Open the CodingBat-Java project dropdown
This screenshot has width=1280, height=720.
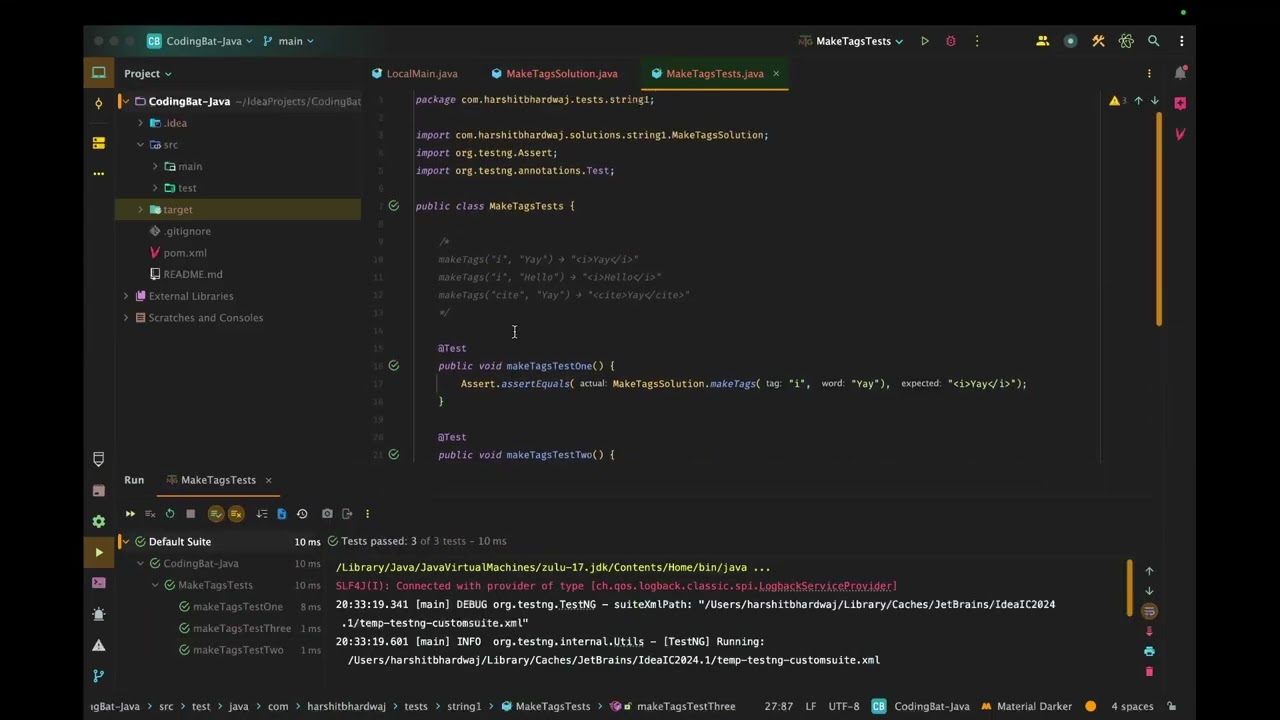pyautogui.click(x=200, y=41)
